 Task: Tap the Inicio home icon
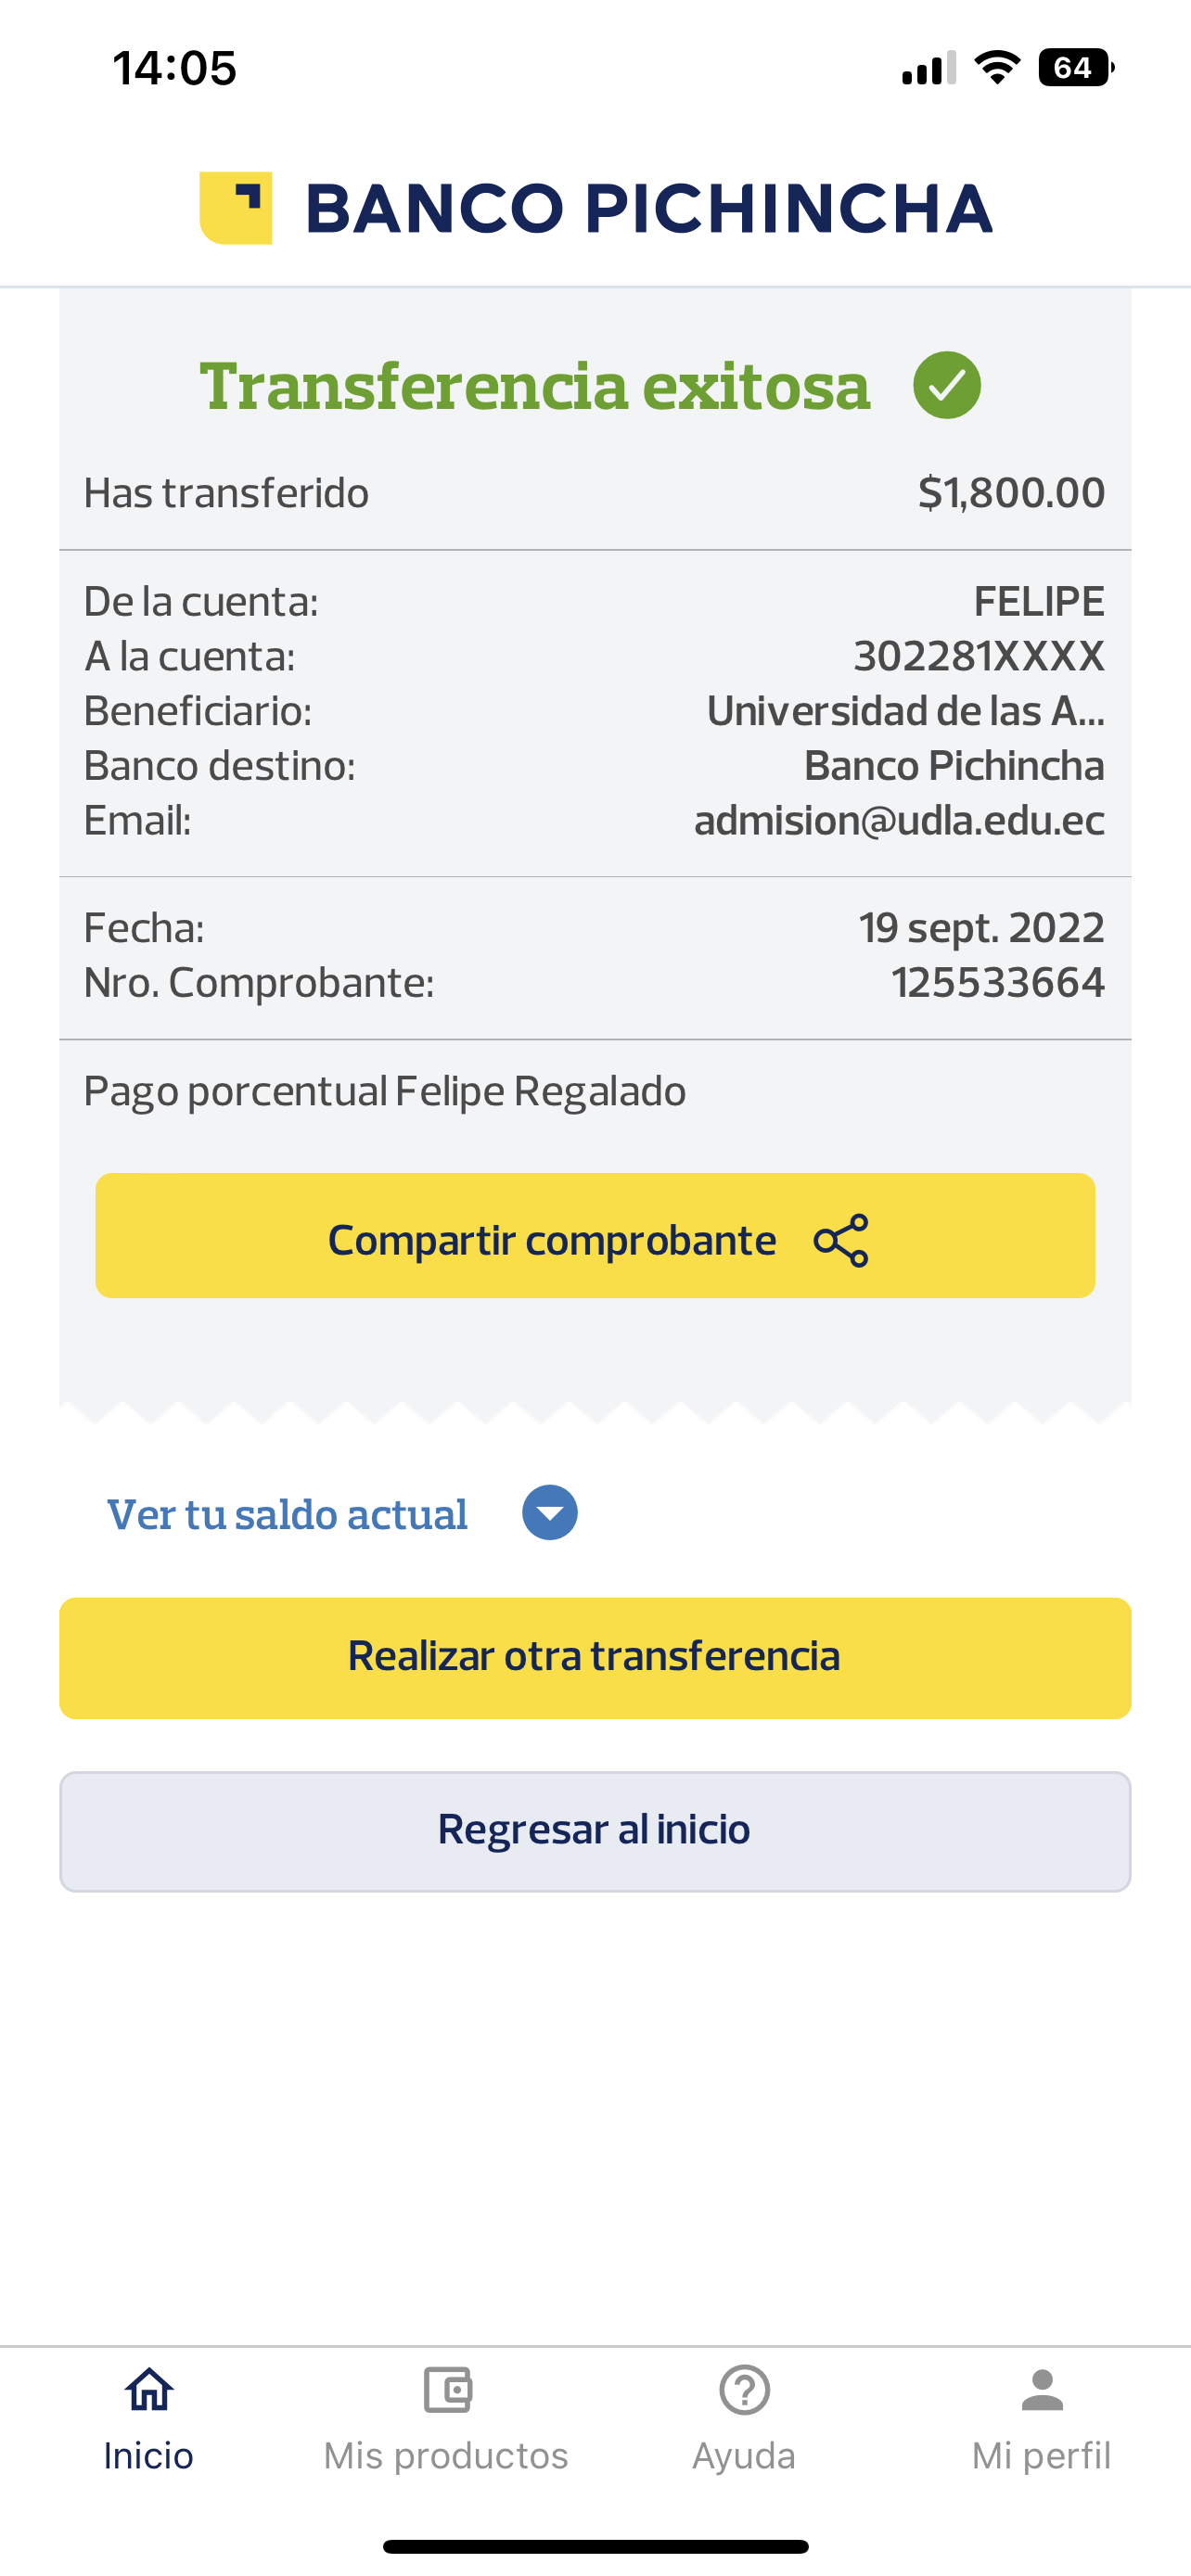tap(149, 2391)
